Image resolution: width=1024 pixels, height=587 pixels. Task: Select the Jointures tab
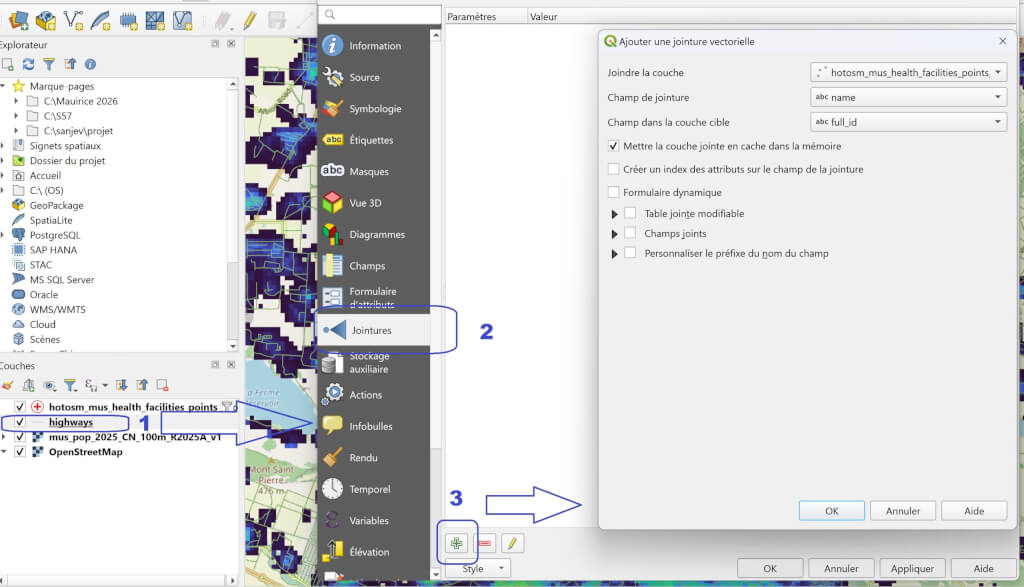click(371, 330)
